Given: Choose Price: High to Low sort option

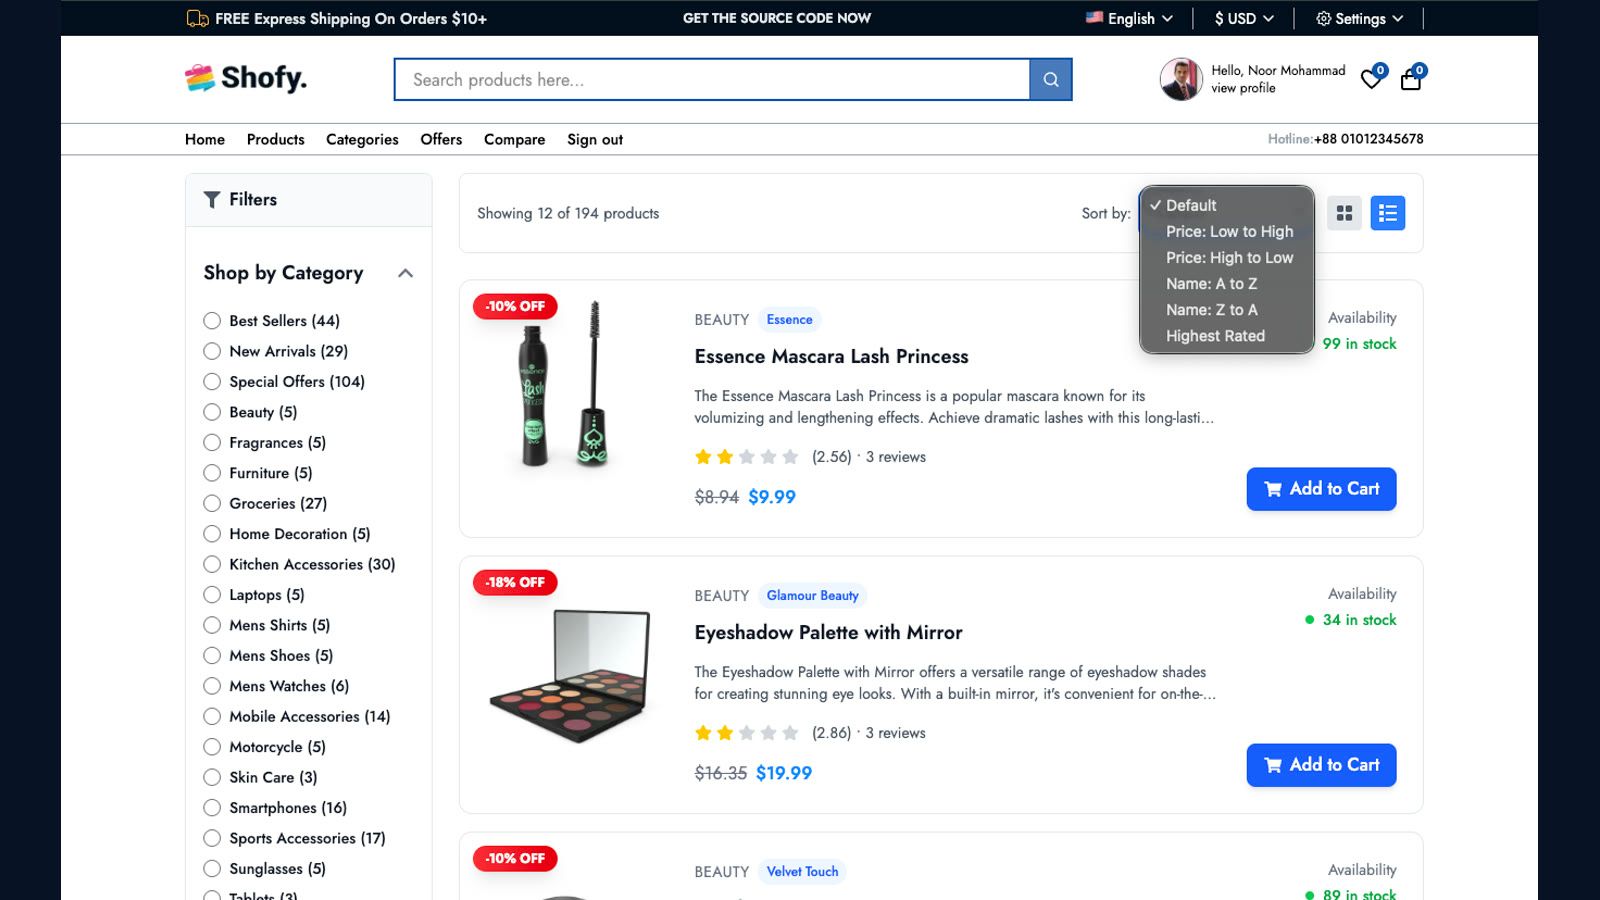Looking at the screenshot, I should point(1227,257).
